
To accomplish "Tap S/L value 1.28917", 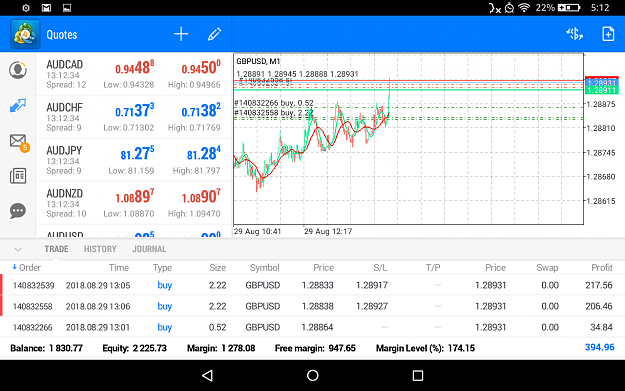I will tap(372, 285).
